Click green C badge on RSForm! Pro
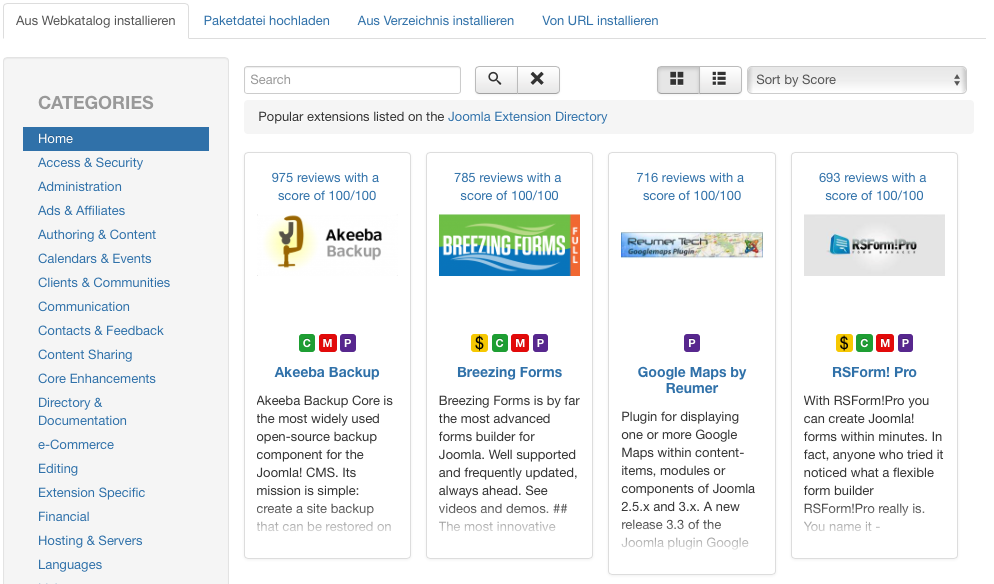994x584 pixels. click(864, 343)
